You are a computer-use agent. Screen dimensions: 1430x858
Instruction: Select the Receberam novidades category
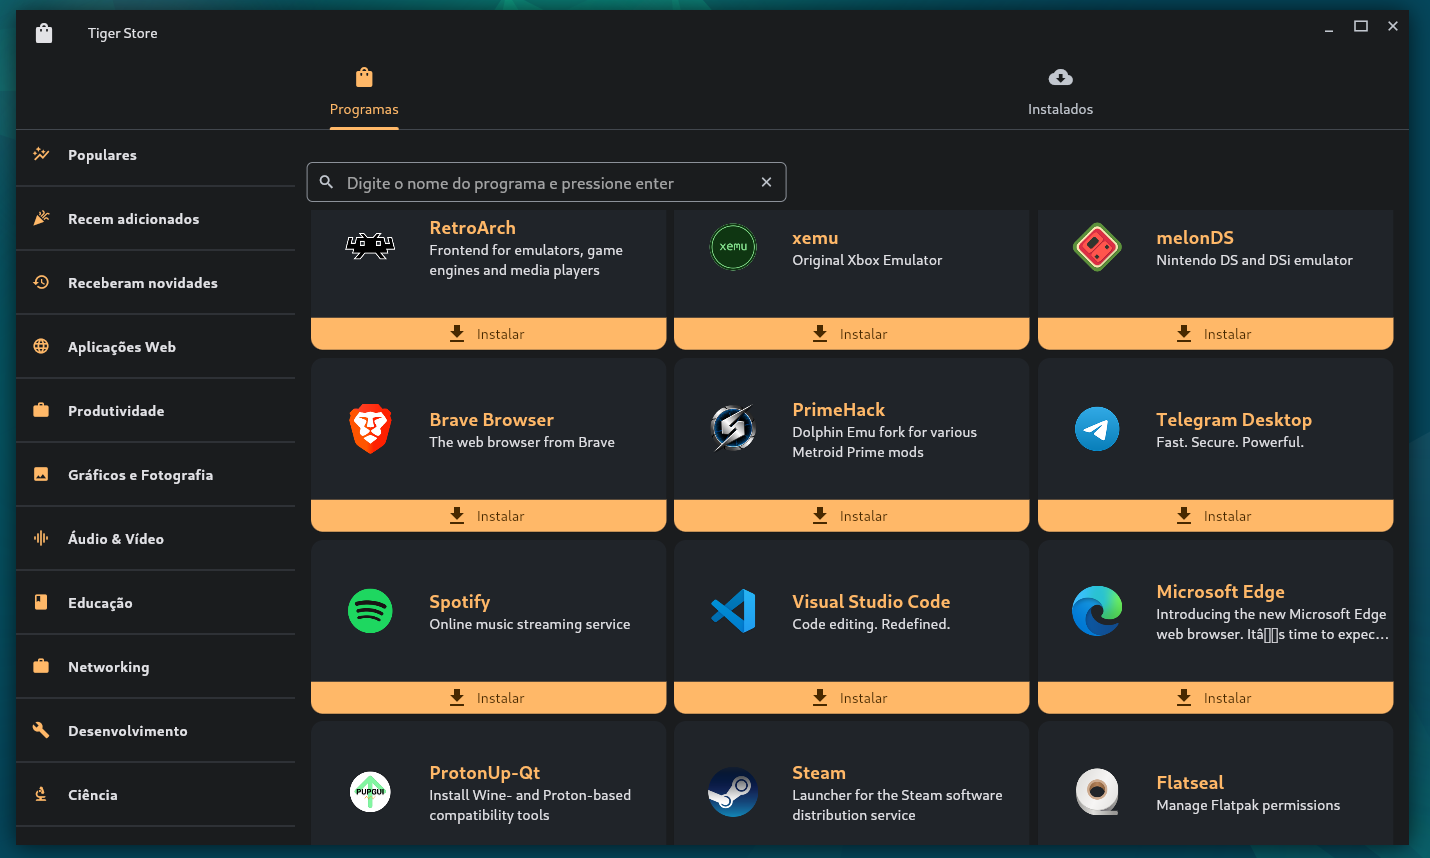point(155,283)
